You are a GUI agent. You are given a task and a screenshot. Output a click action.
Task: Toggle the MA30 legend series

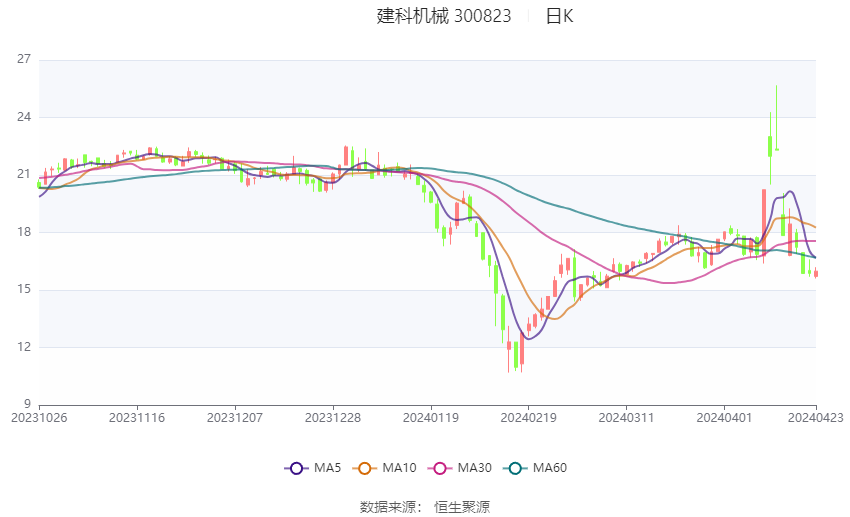click(x=460, y=468)
